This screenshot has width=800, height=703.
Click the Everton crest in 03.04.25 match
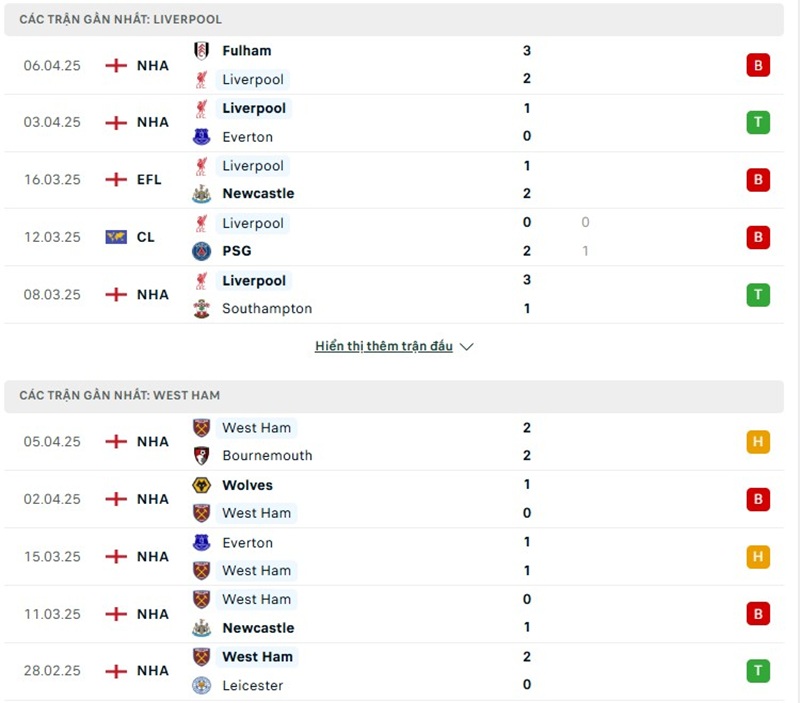(202, 137)
